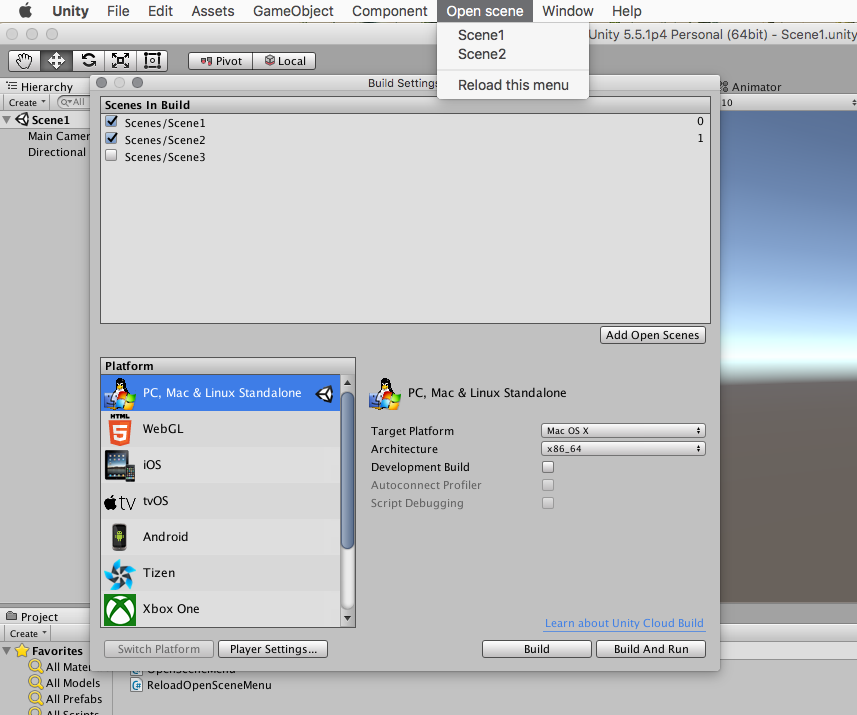Viewport: 857px width, 715px height.
Task: Click the Project folder tab icon
Action: [11, 616]
